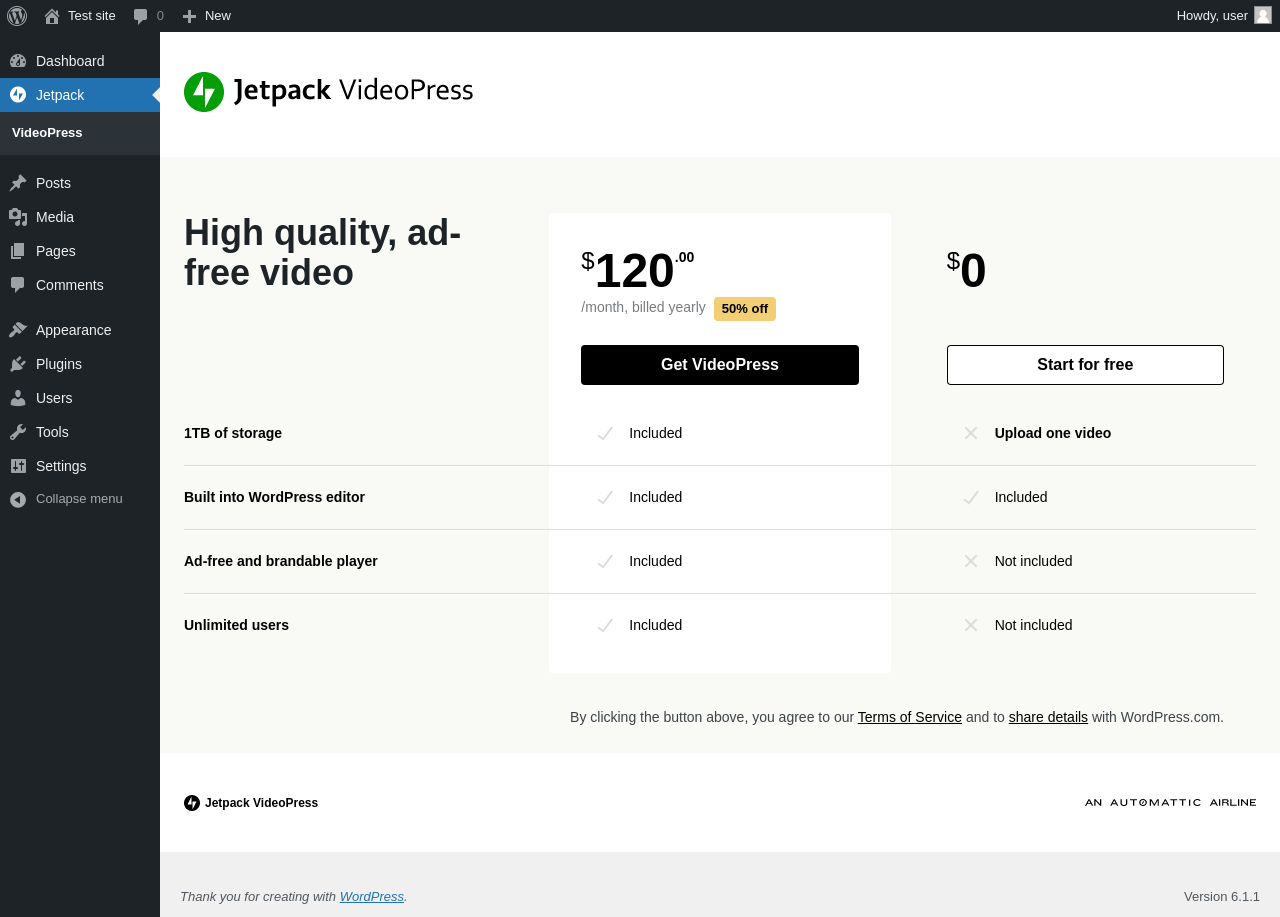Click the Start for free button

(1085, 365)
